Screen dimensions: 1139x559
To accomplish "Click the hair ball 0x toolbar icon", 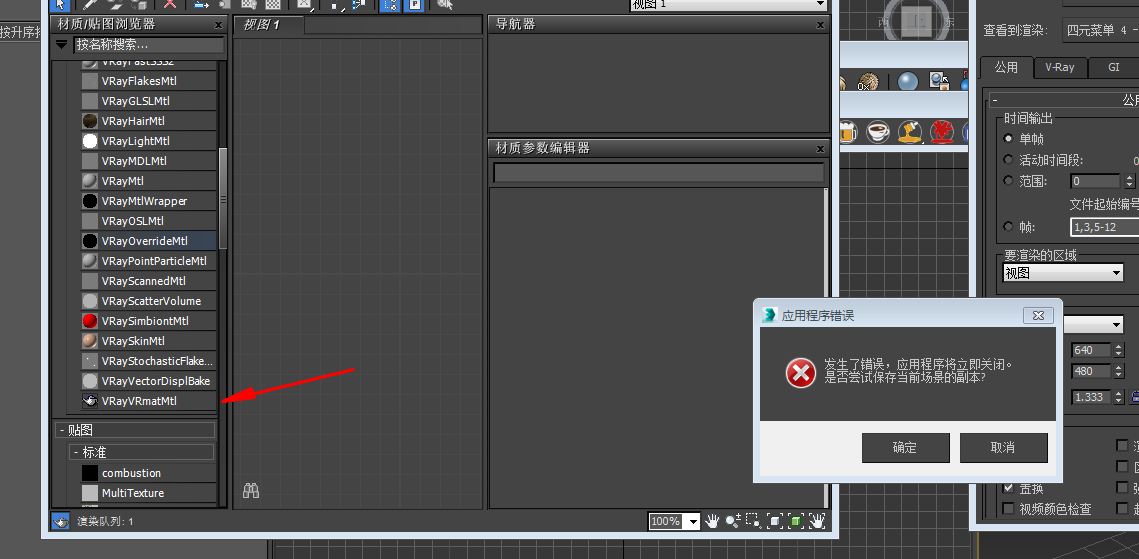I will click(867, 81).
